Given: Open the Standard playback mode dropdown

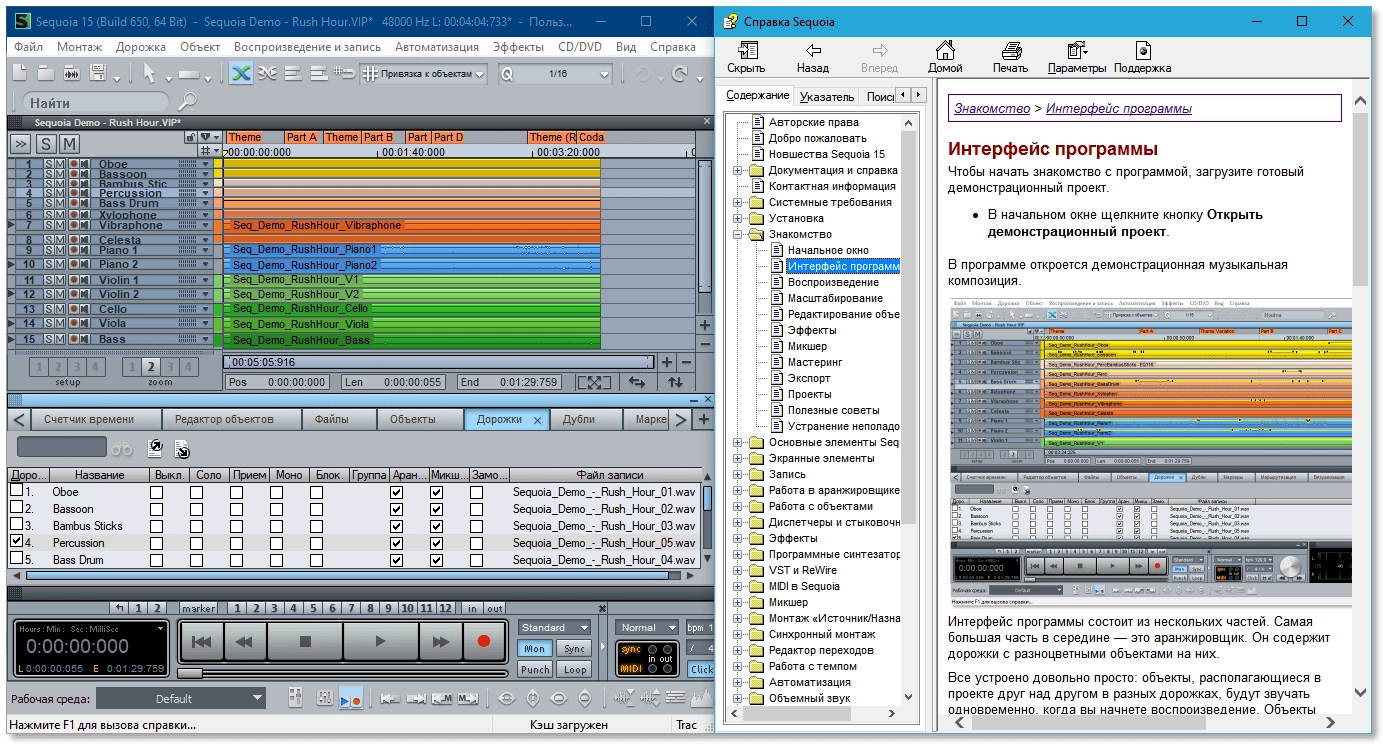Looking at the screenshot, I should pos(554,627).
